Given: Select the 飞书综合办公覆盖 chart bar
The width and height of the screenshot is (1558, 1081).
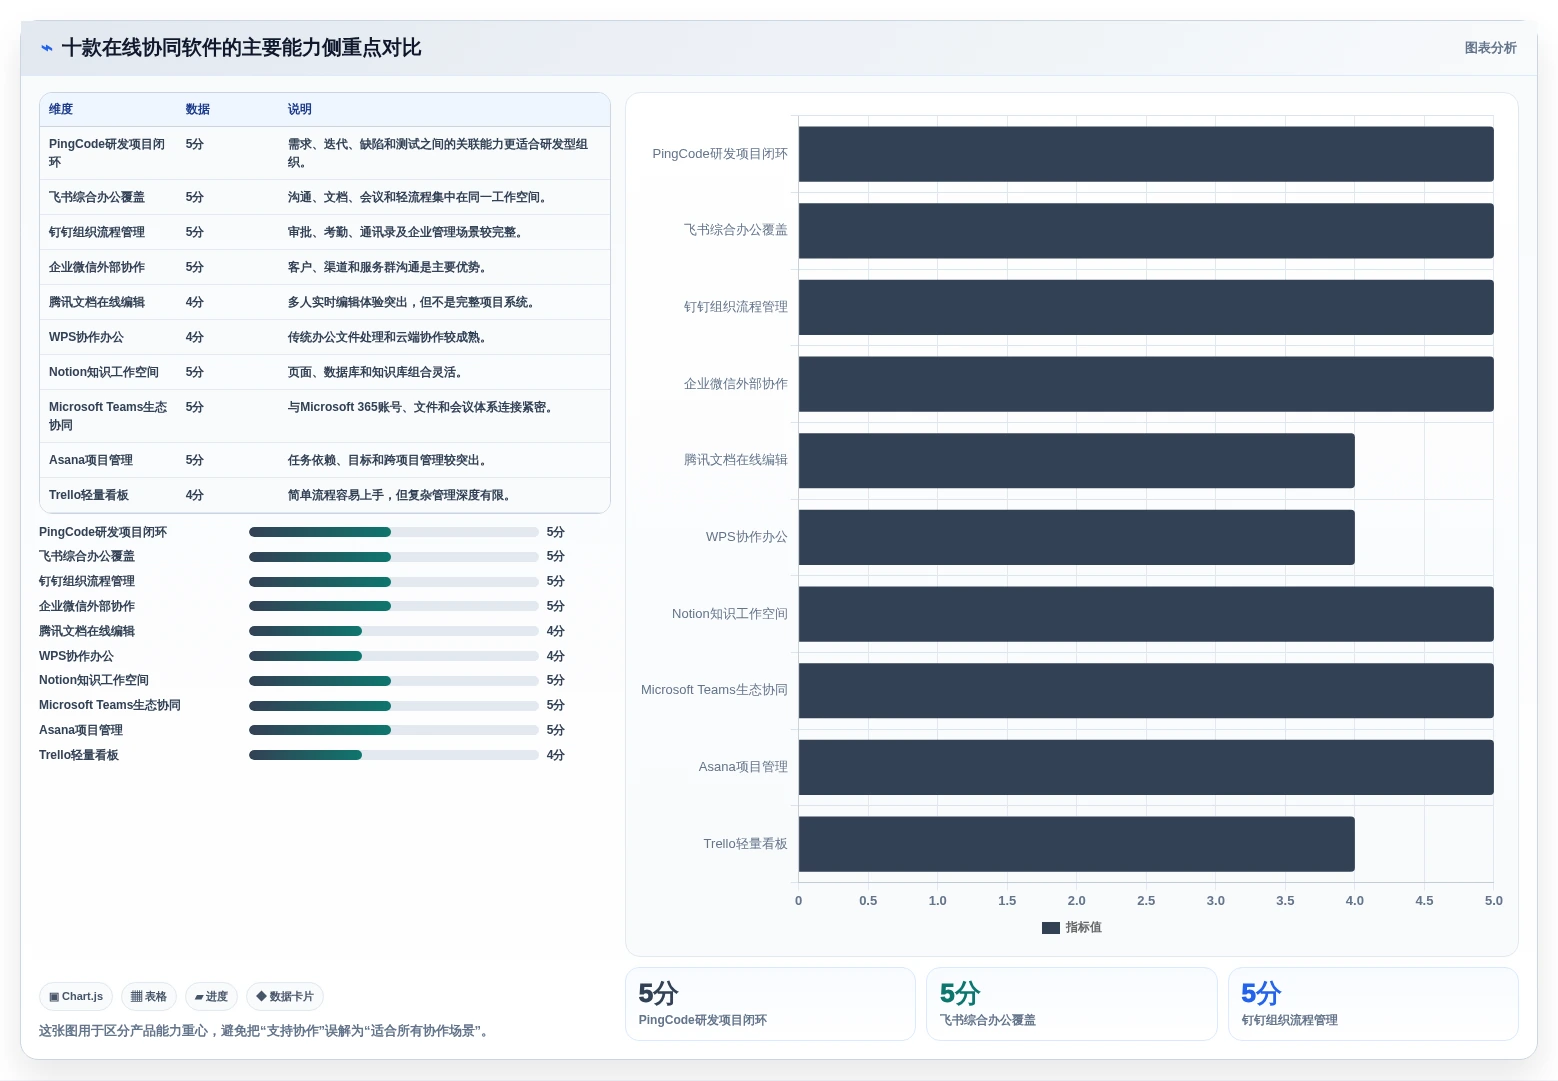Looking at the screenshot, I should click(1146, 231).
